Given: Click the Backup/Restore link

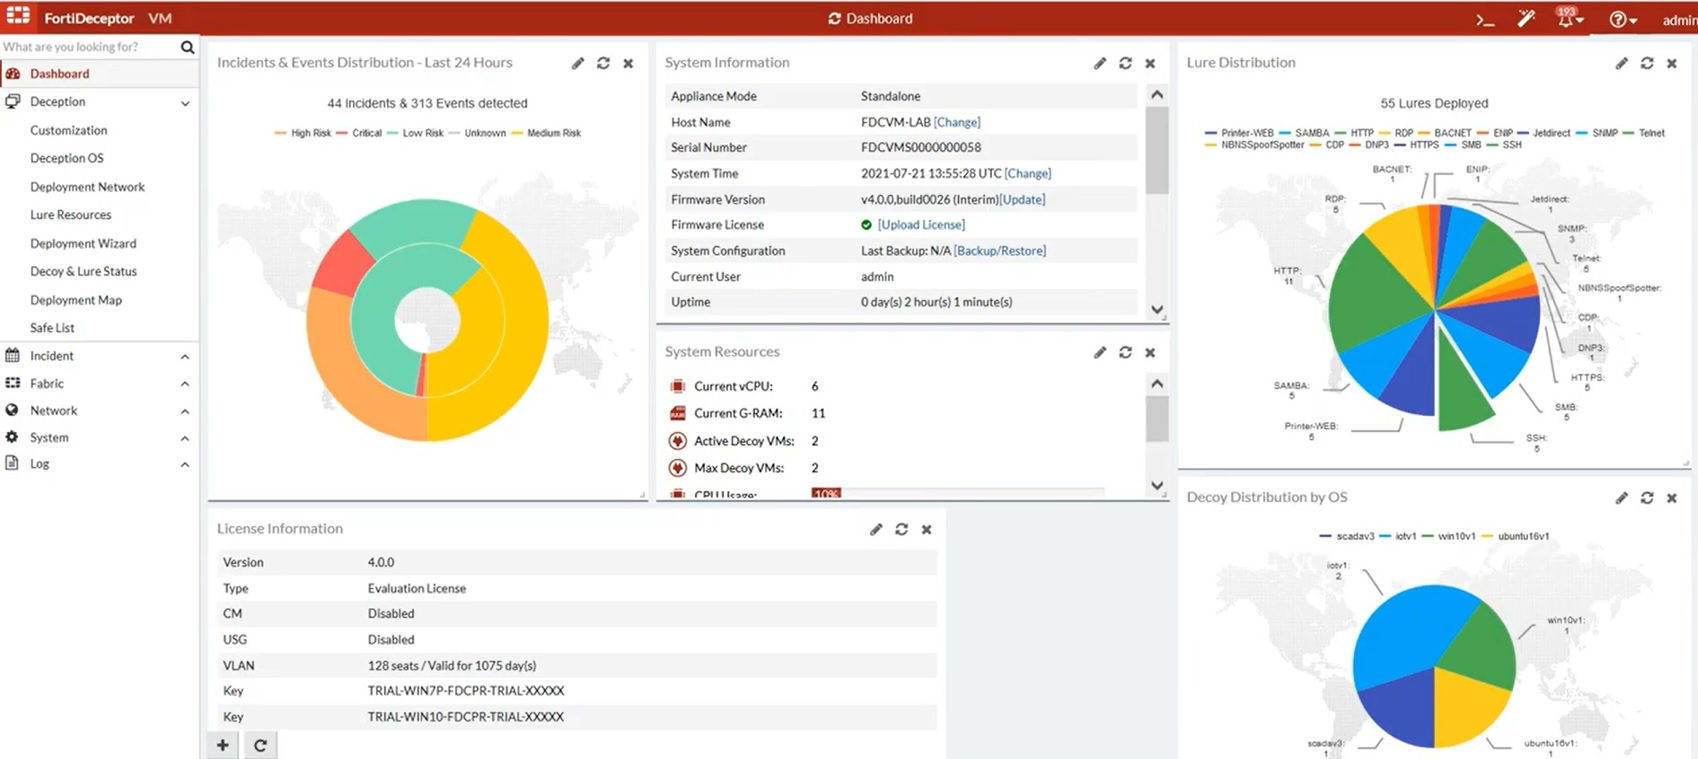Looking at the screenshot, I should [x=999, y=251].
